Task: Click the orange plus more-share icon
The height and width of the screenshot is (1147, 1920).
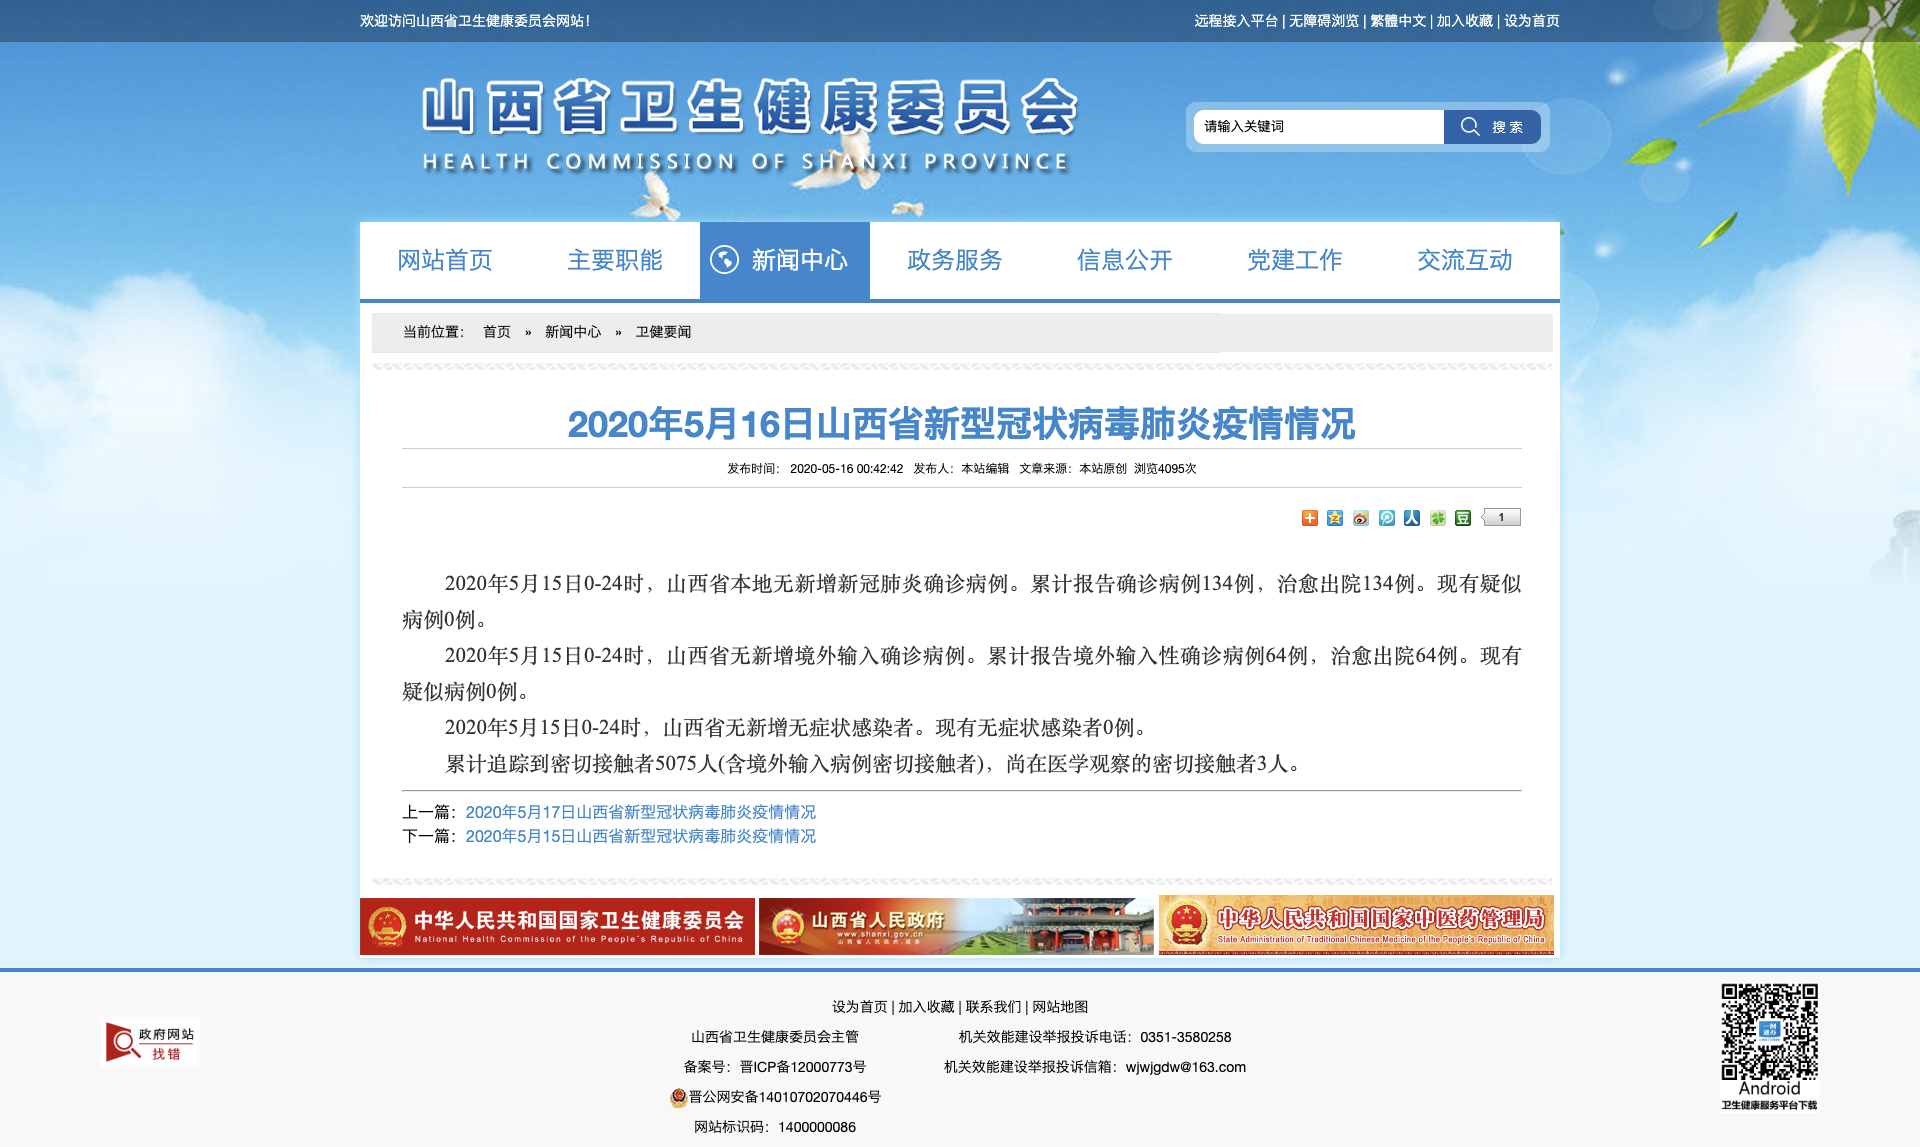Action: (x=1309, y=518)
